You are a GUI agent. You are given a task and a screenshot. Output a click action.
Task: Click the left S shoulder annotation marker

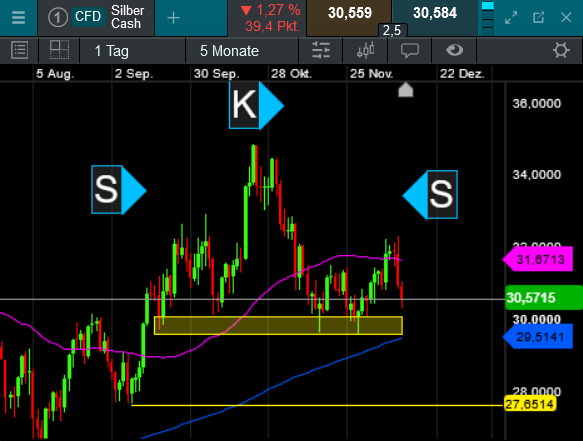(119, 190)
